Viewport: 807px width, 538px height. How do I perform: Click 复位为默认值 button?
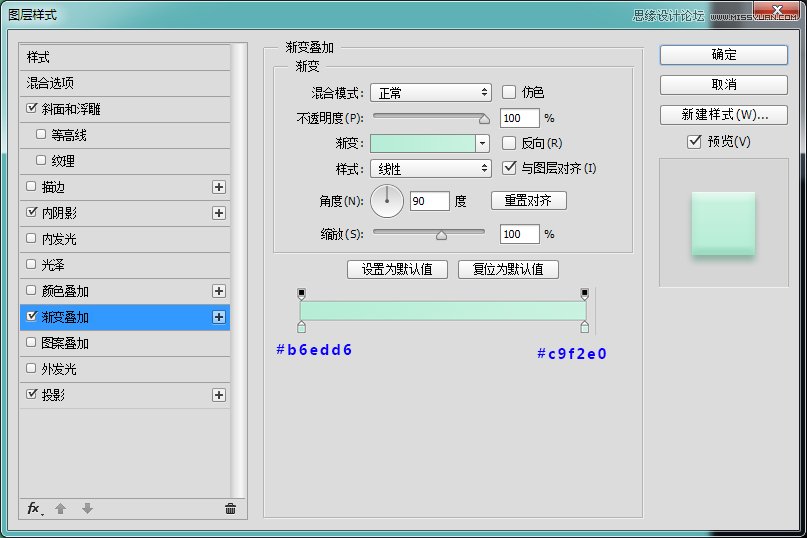pyautogui.click(x=508, y=269)
